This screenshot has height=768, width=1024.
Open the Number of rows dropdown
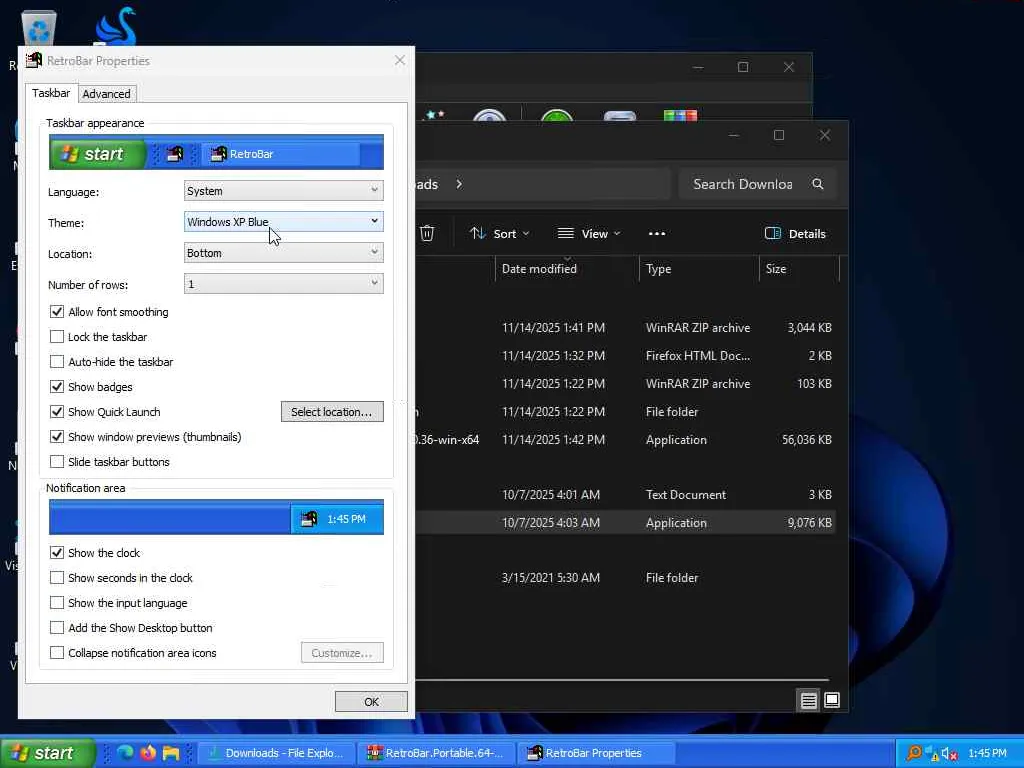click(283, 284)
